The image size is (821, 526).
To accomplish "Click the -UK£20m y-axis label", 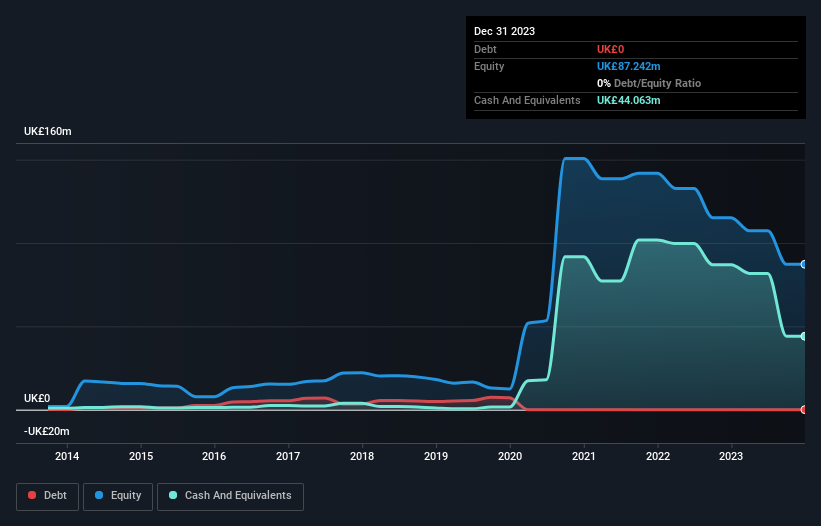I will [x=47, y=431].
